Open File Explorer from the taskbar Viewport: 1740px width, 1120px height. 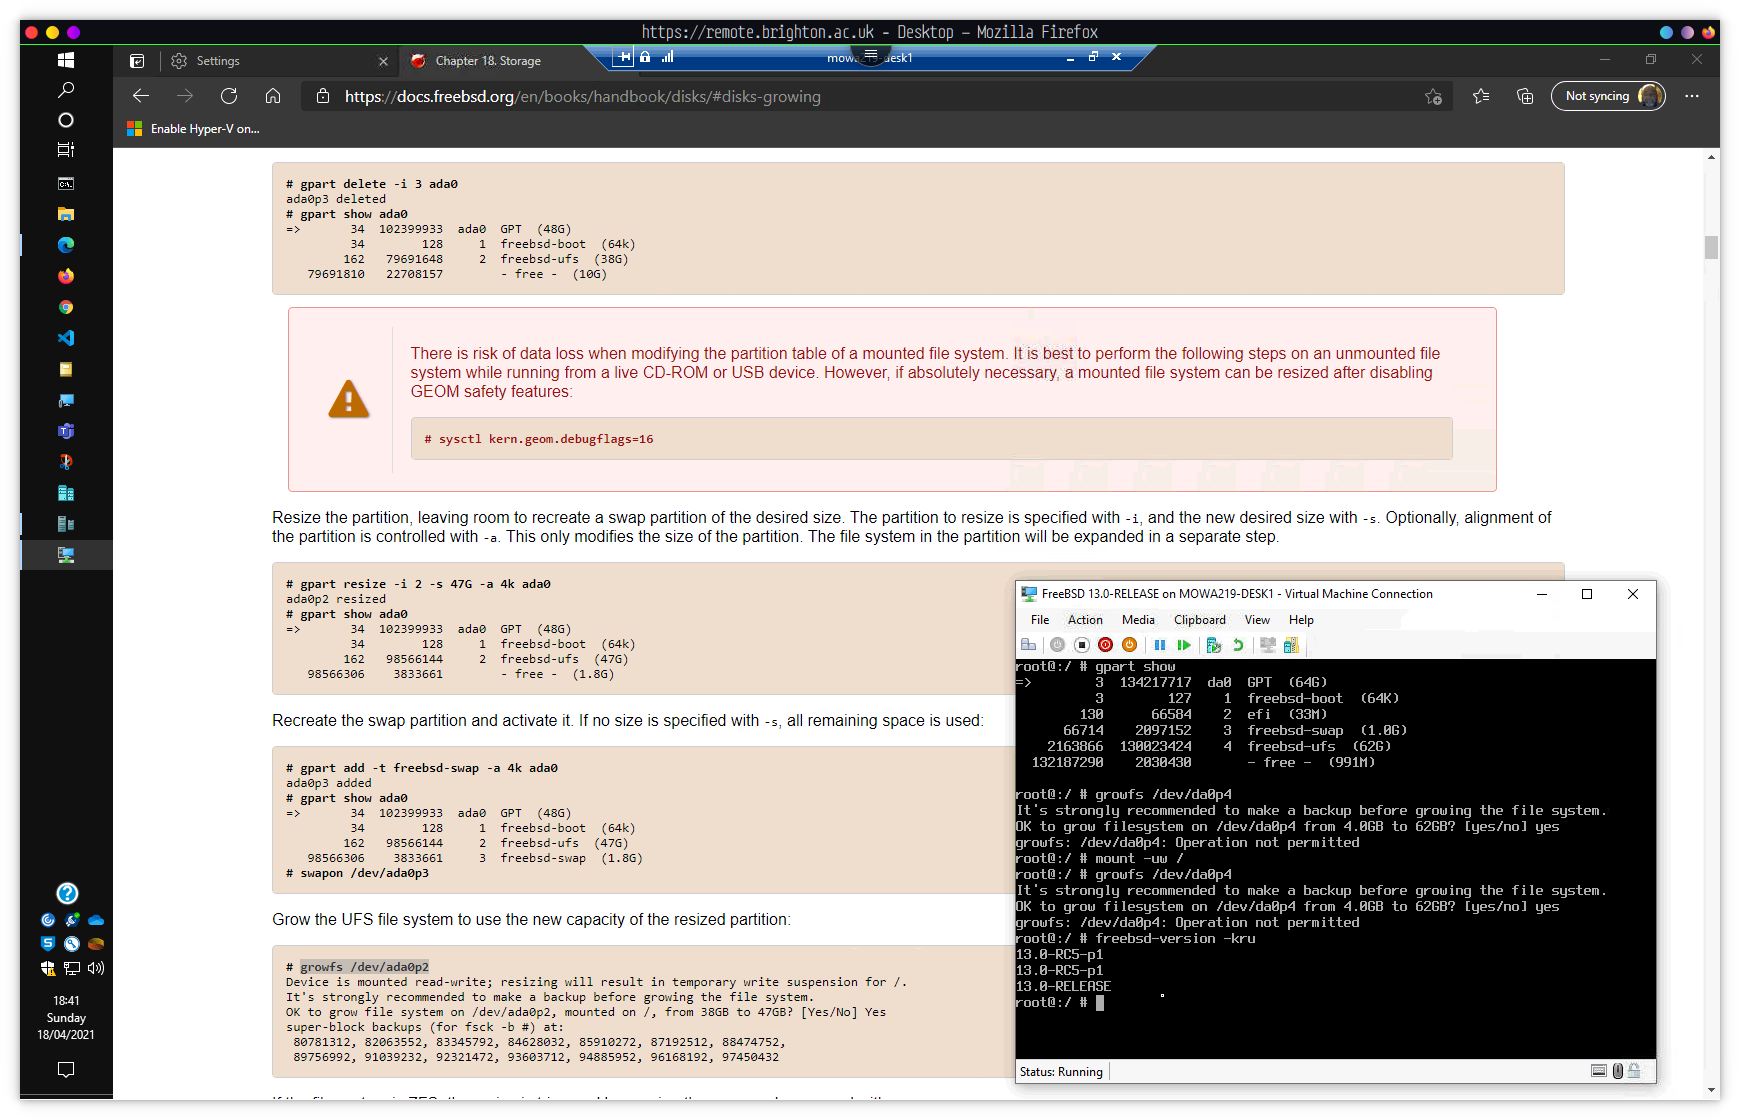click(x=66, y=214)
